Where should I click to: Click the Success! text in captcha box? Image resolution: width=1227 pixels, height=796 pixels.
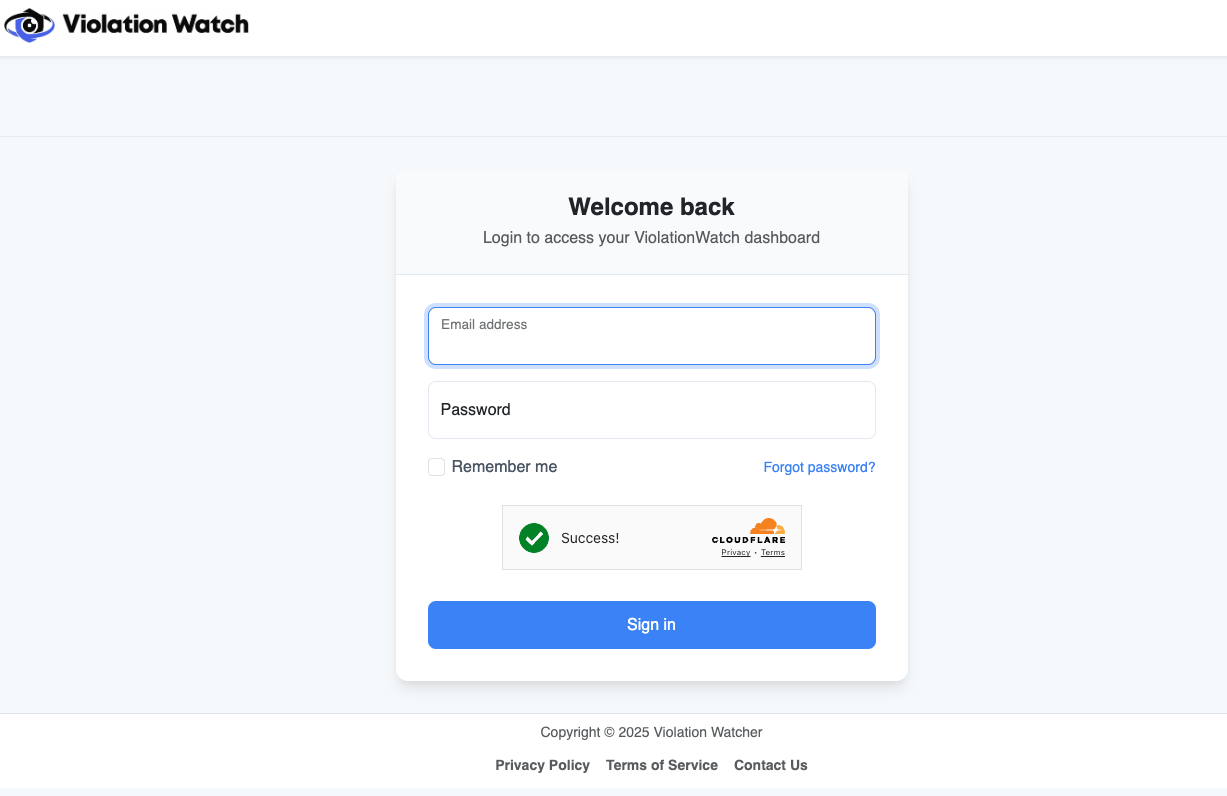(590, 538)
